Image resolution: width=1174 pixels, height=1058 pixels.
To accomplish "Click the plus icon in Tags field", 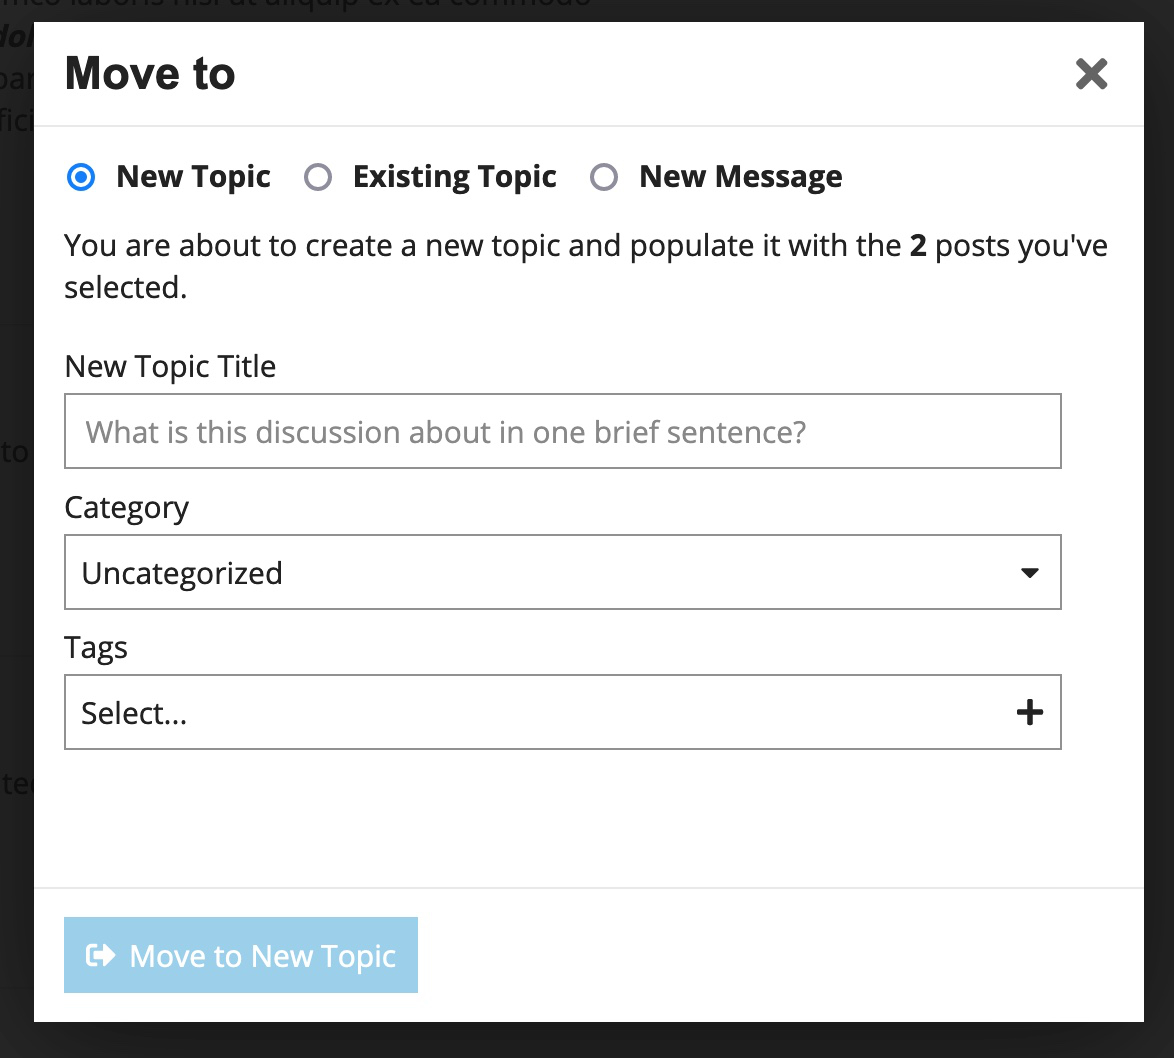I will [x=1029, y=713].
